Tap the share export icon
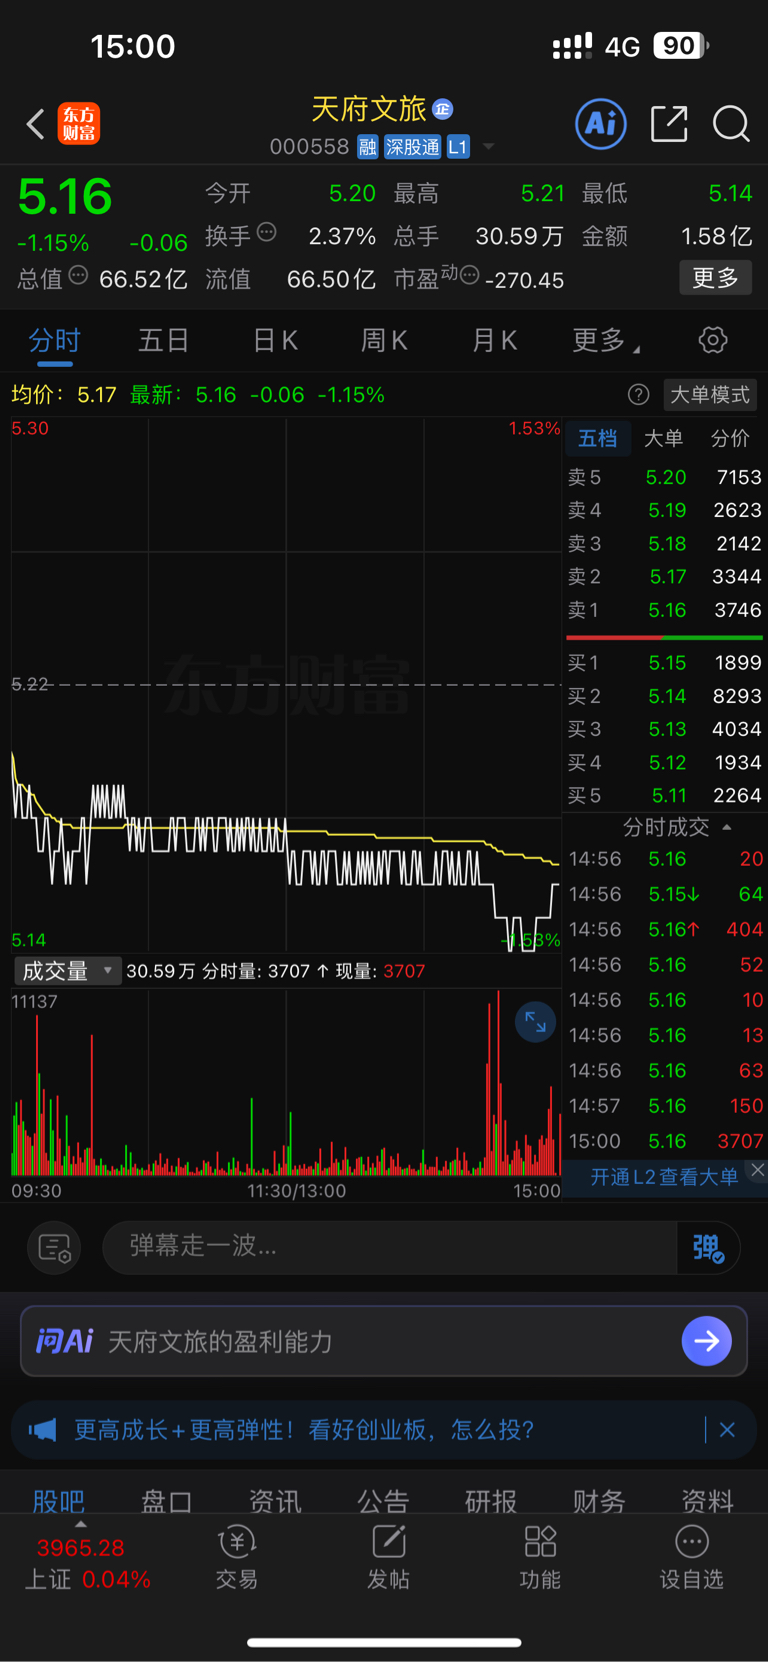 pos(669,124)
